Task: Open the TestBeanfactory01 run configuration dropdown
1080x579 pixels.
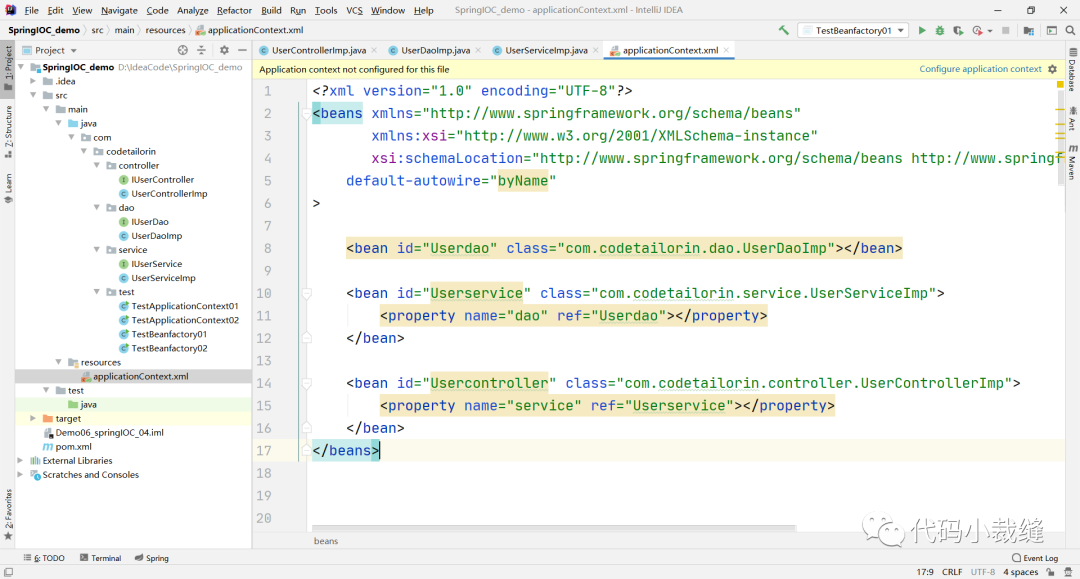Action: click(852, 31)
